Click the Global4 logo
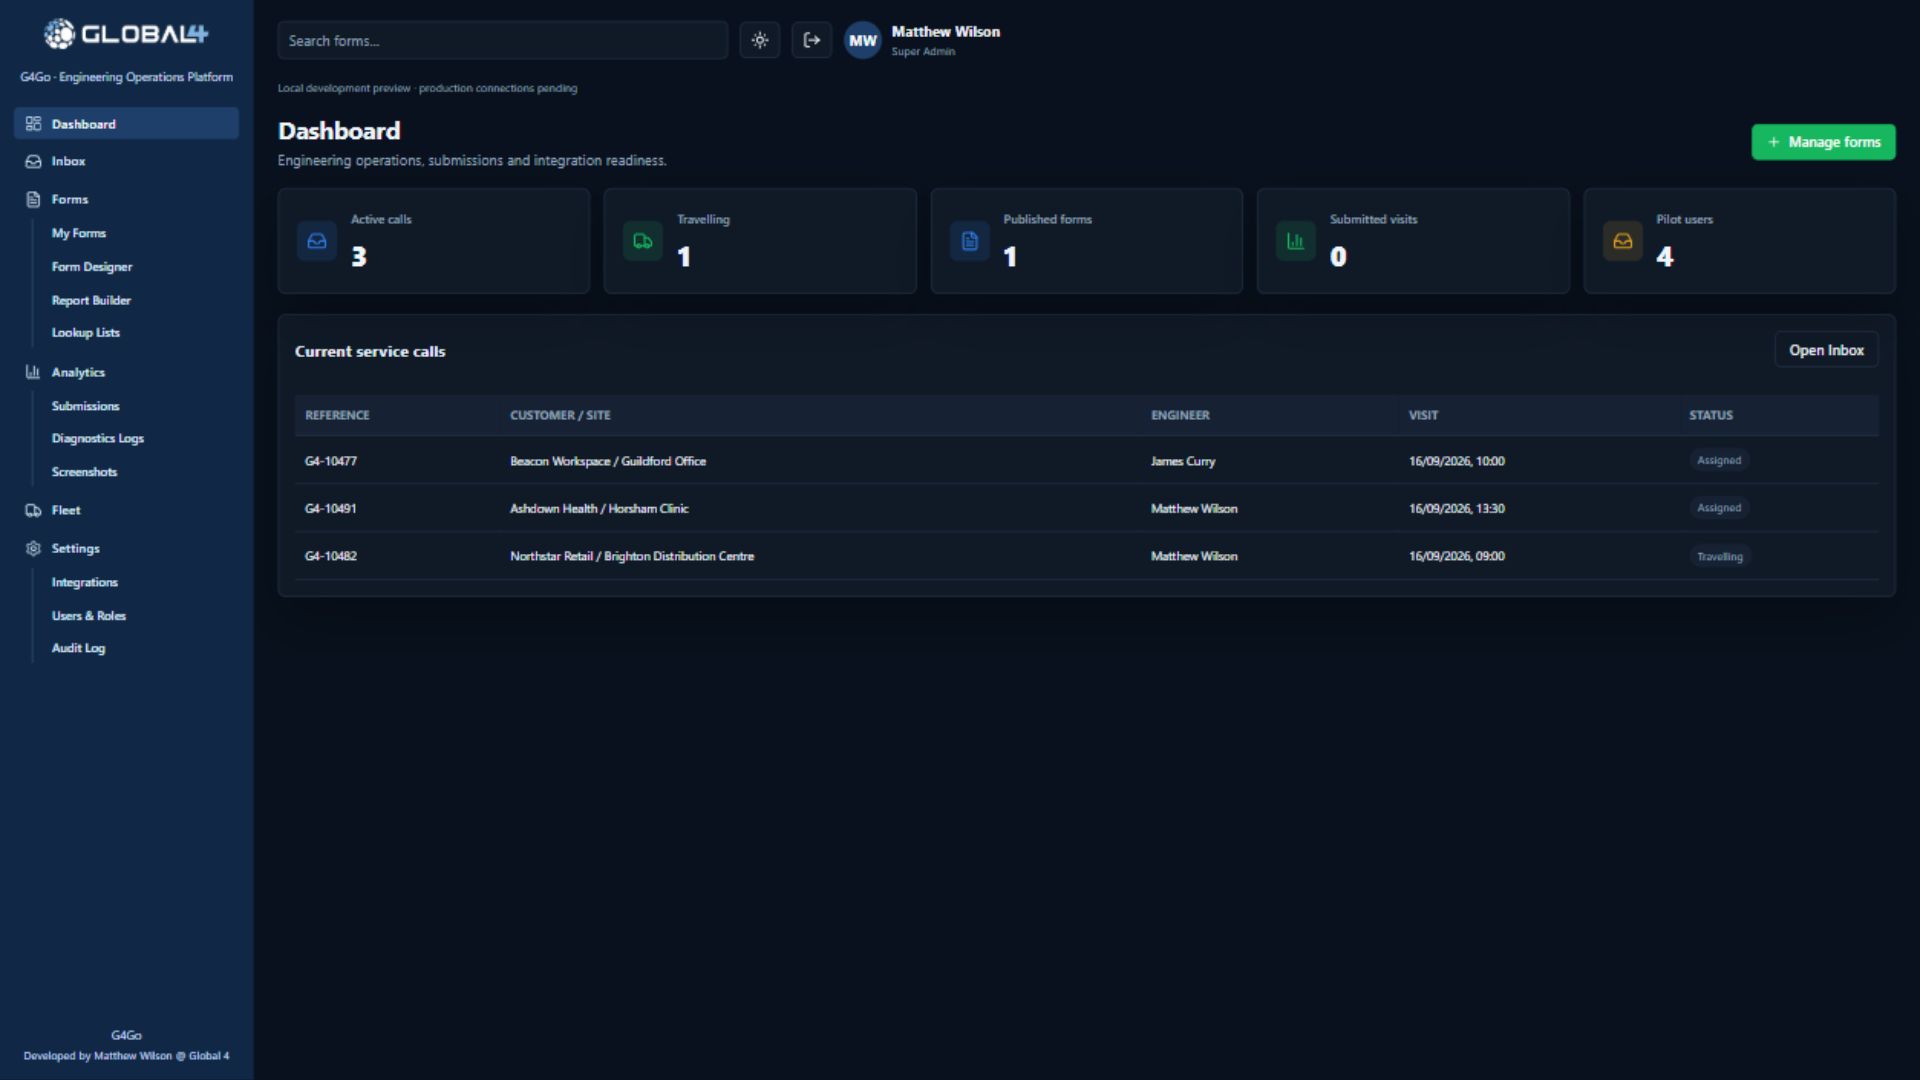Screen dimensions: 1920x1080 [x=126, y=34]
